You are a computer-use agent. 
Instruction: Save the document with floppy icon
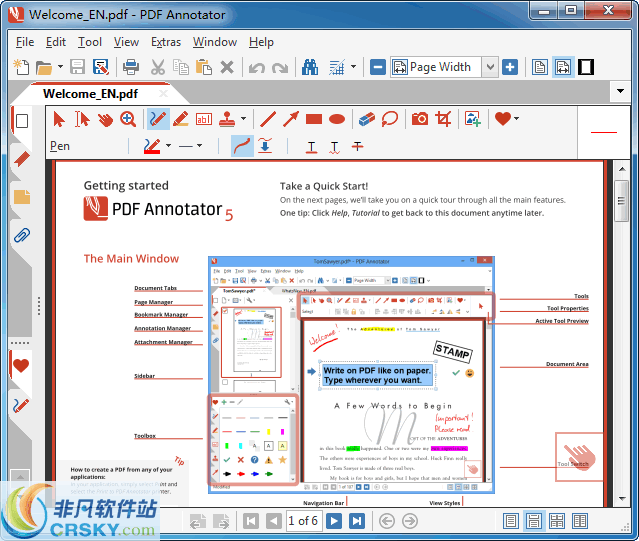click(x=77, y=67)
